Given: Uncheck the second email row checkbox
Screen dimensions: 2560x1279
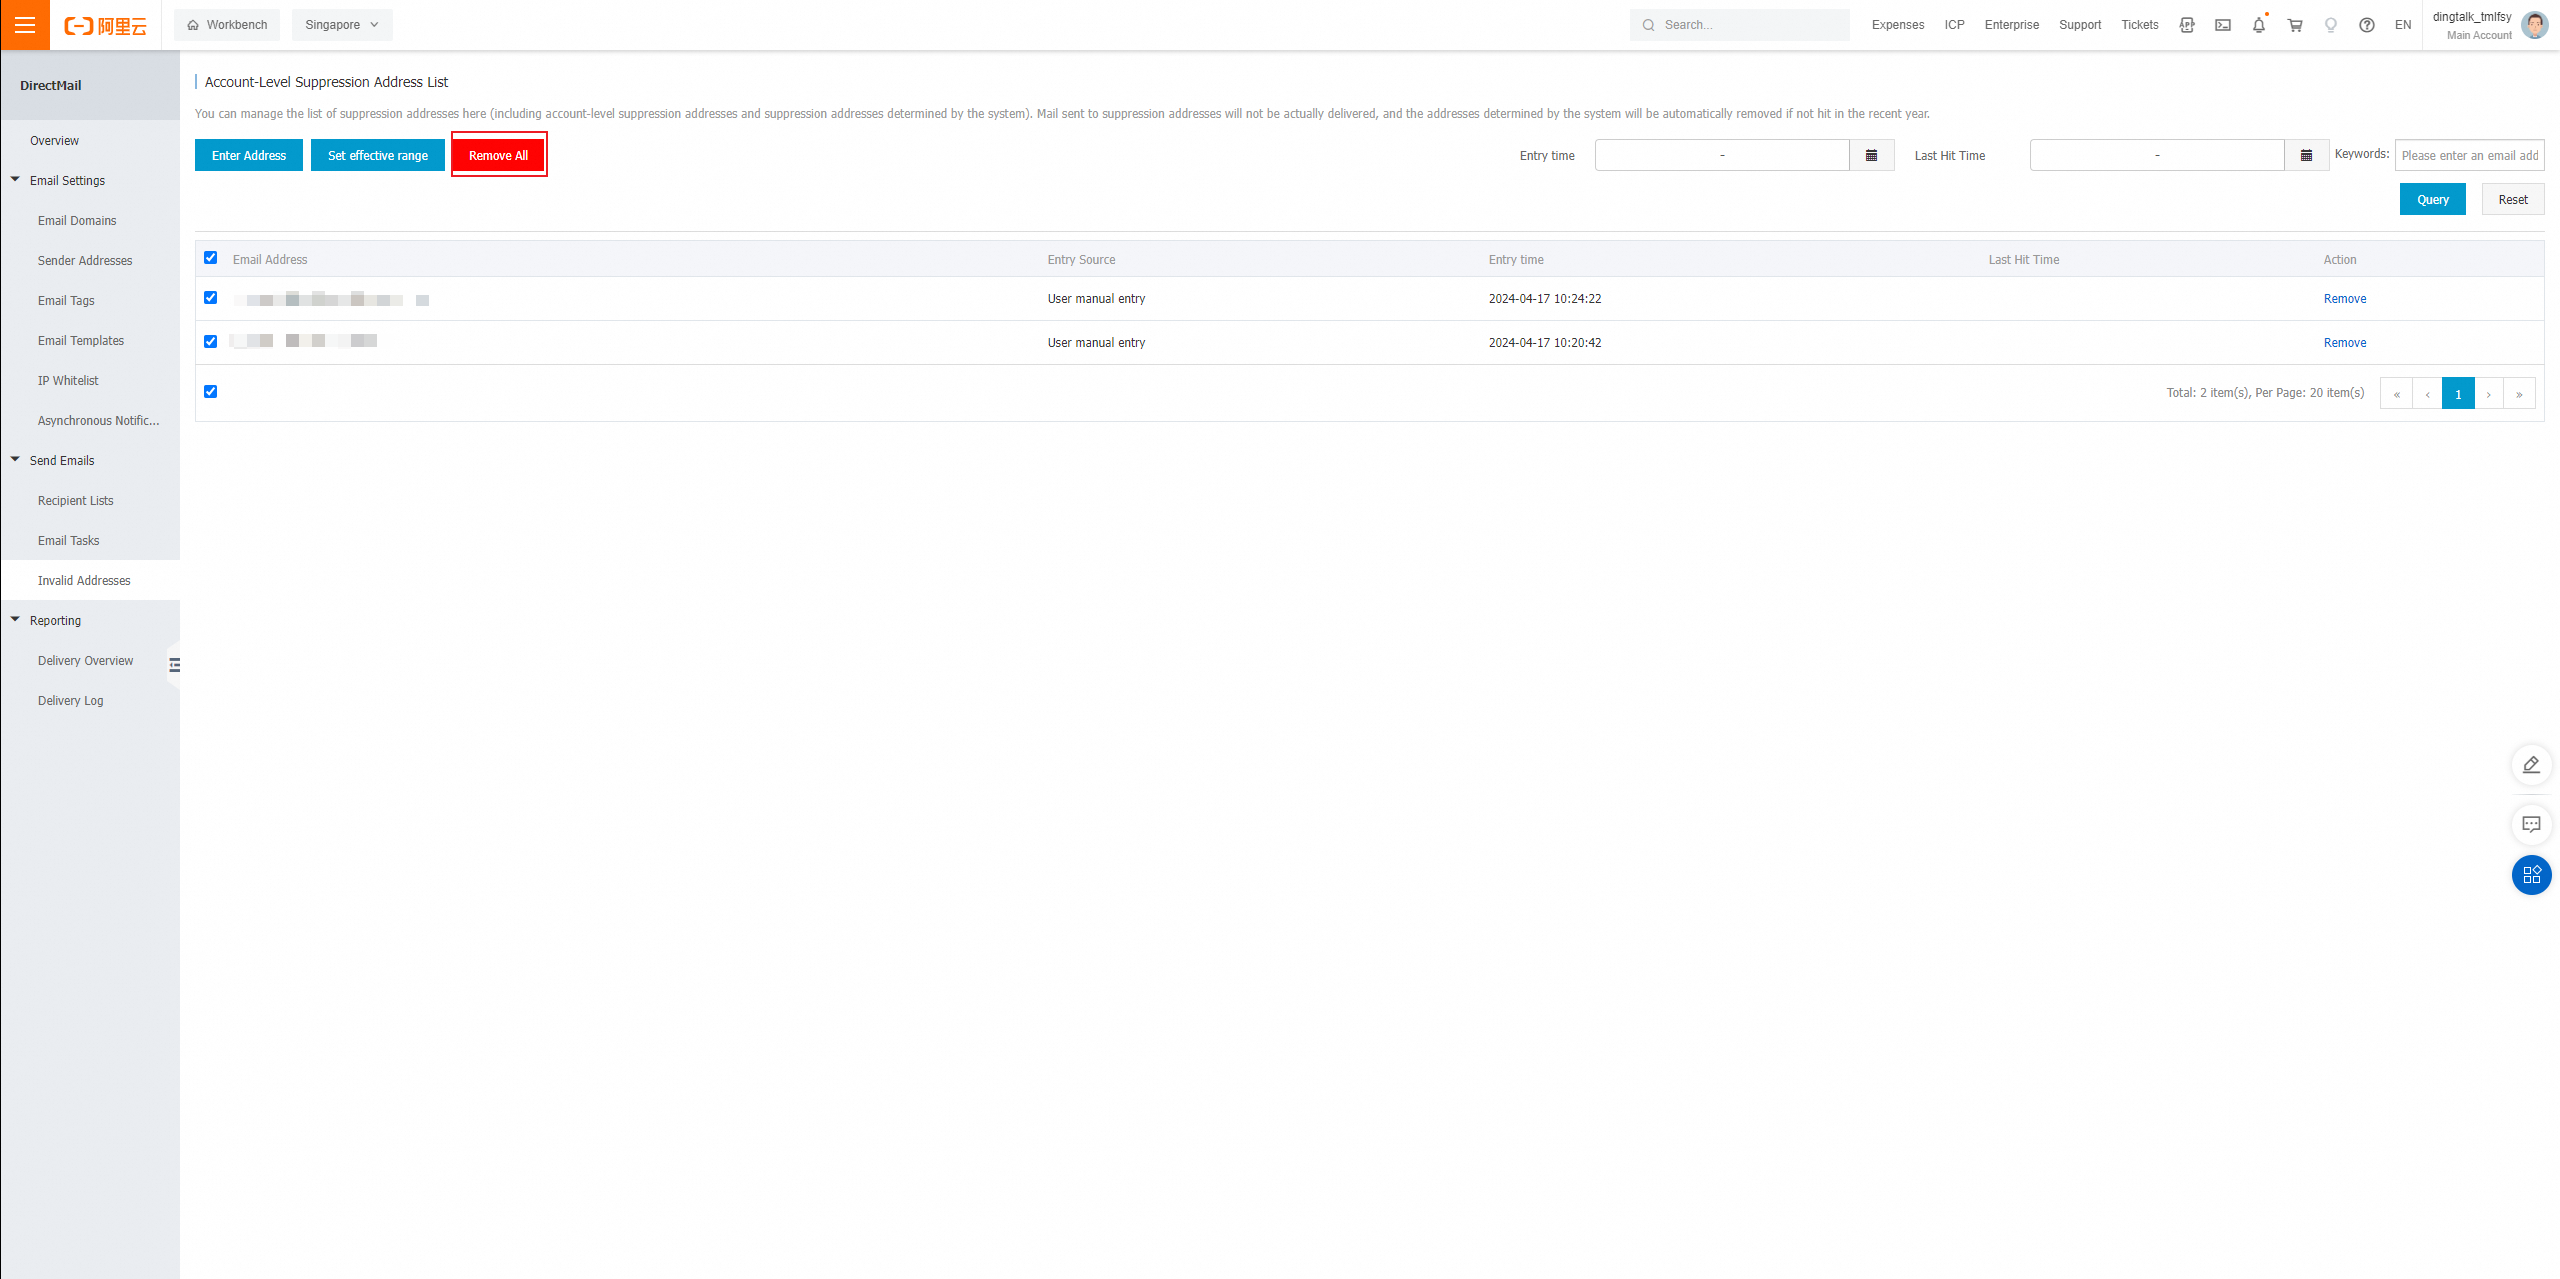Looking at the screenshot, I should [210, 342].
